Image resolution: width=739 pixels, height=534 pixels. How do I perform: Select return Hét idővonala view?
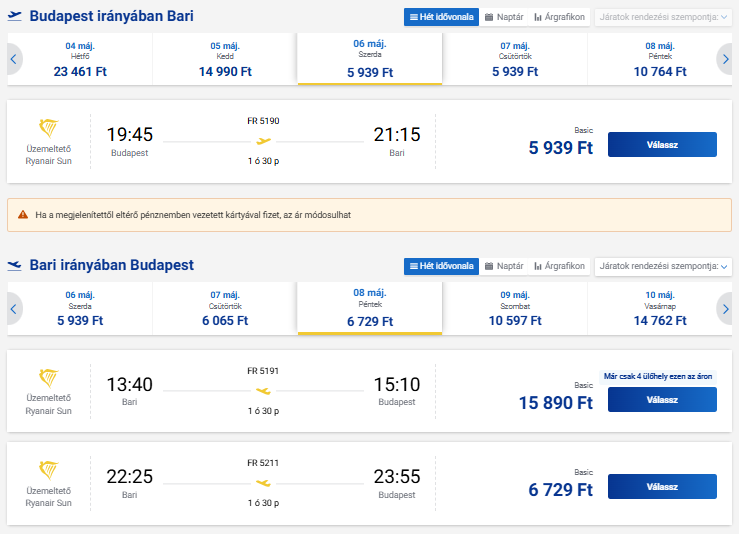click(440, 266)
